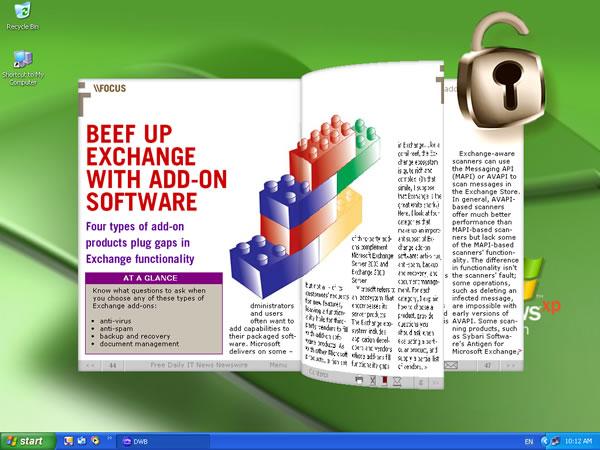
Task: Click the red bookmark icon on the flipping page
Action: click(385, 380)
